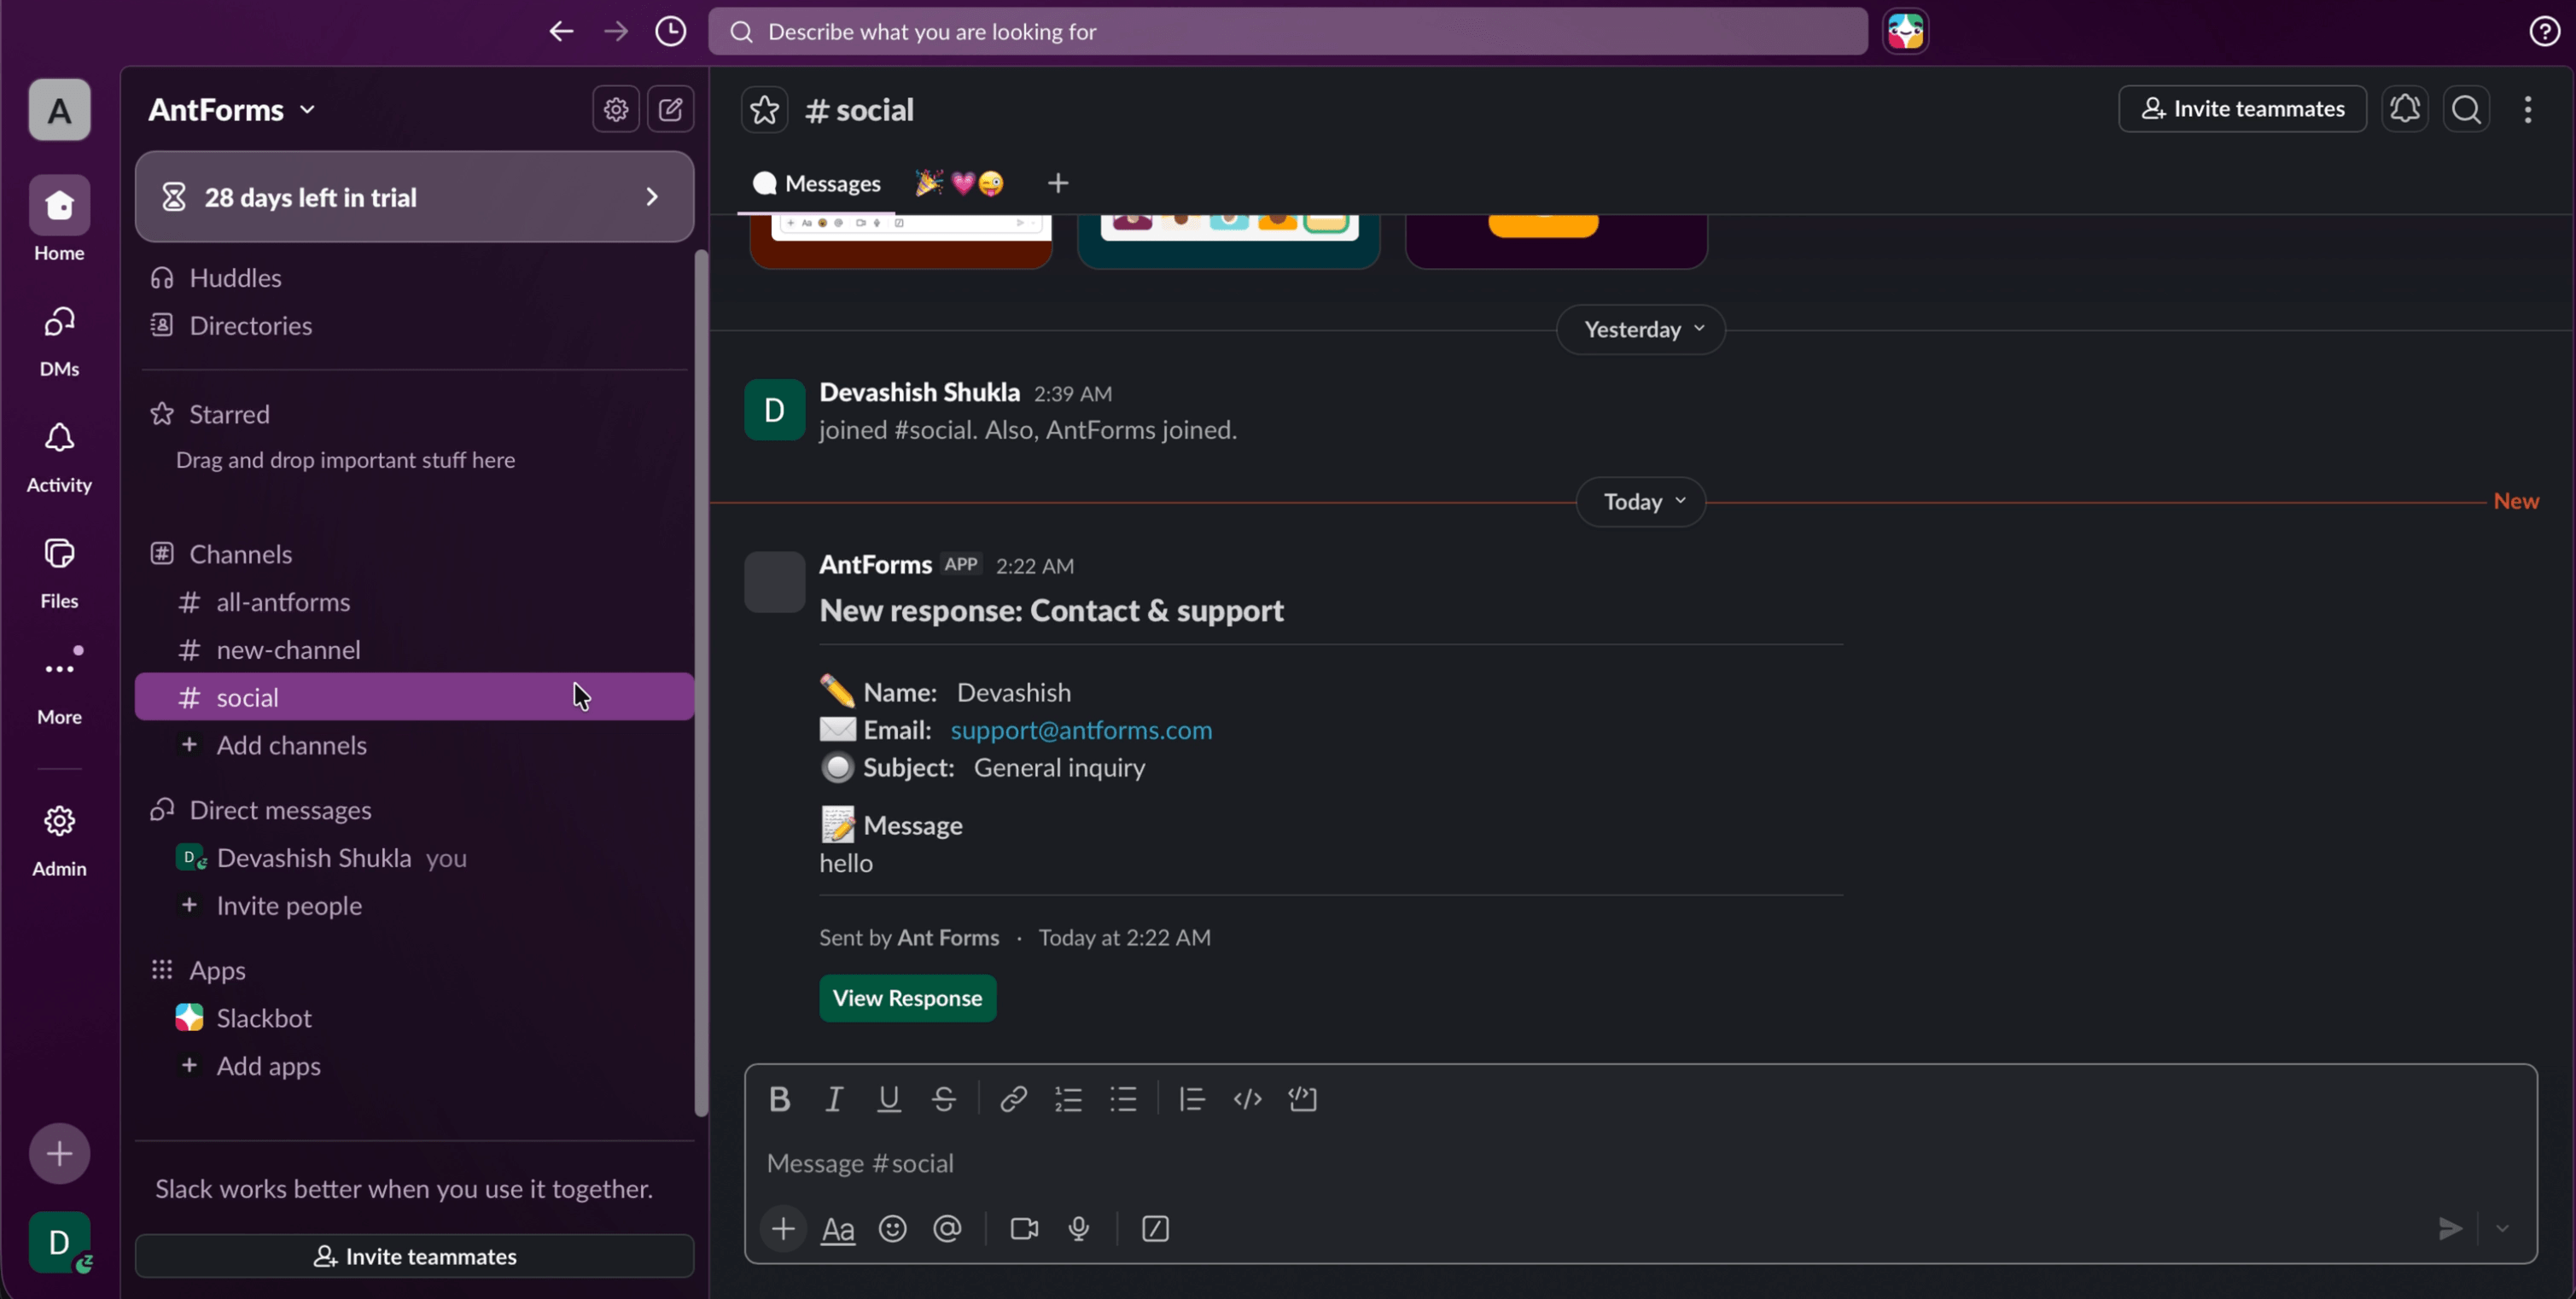Toggle the Aa formatting bar
The height and width of the screenshot is (1299, 2576).
[838, 1228]
